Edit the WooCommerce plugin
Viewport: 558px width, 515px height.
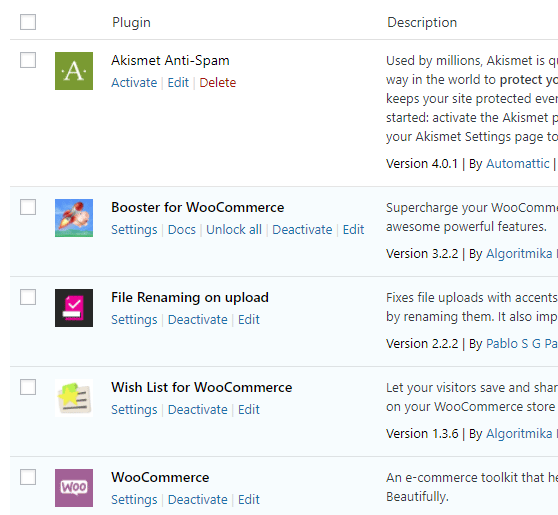click(x=249, y=500)
